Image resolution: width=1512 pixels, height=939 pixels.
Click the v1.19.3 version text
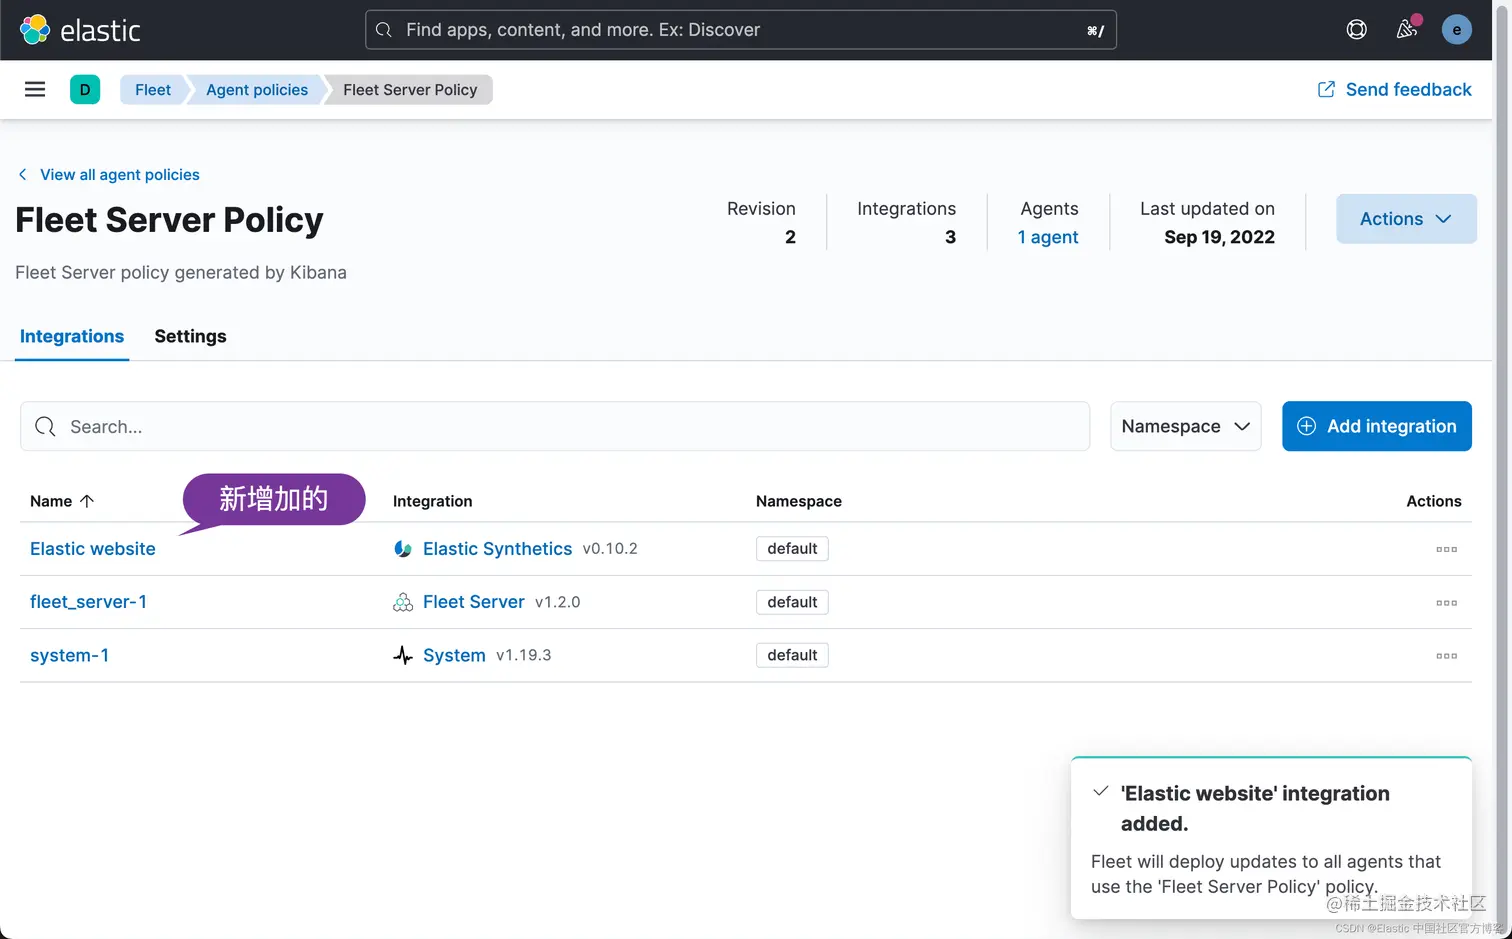point(524,655)
